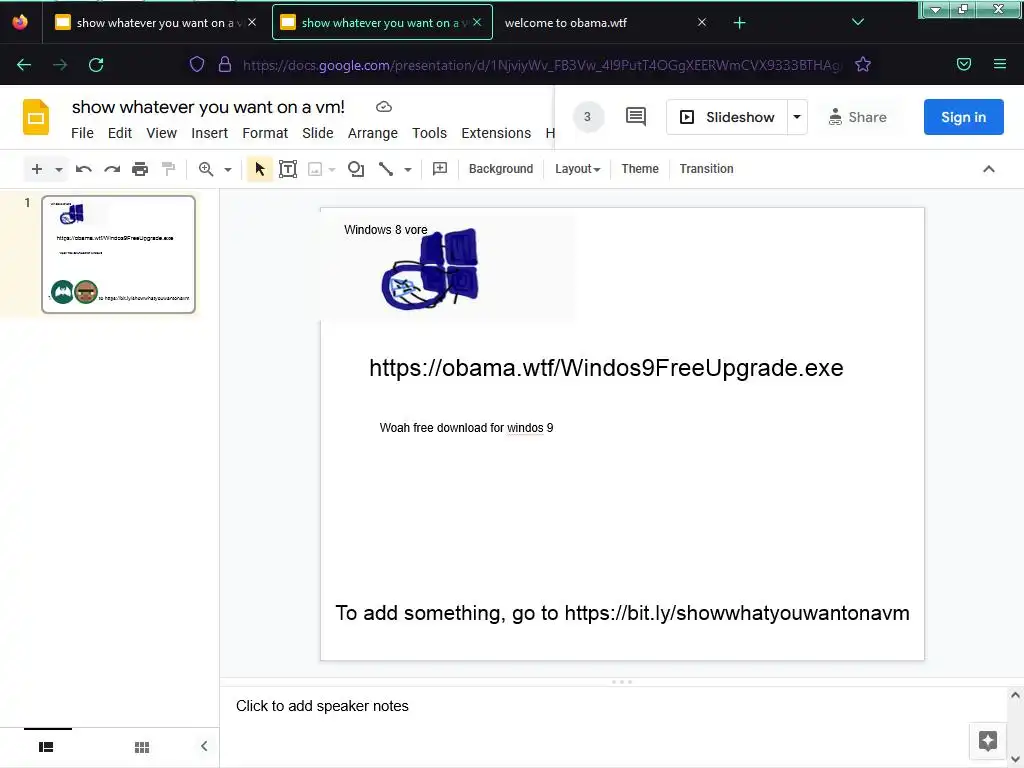Reload the page with refresh icon

(96, 65)
